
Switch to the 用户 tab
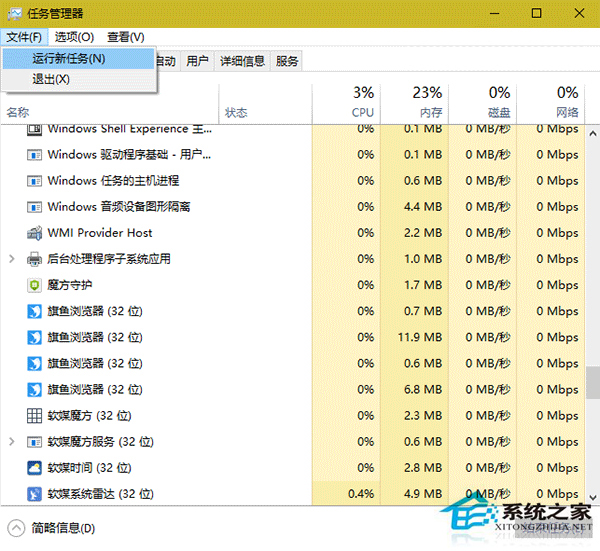197,61
